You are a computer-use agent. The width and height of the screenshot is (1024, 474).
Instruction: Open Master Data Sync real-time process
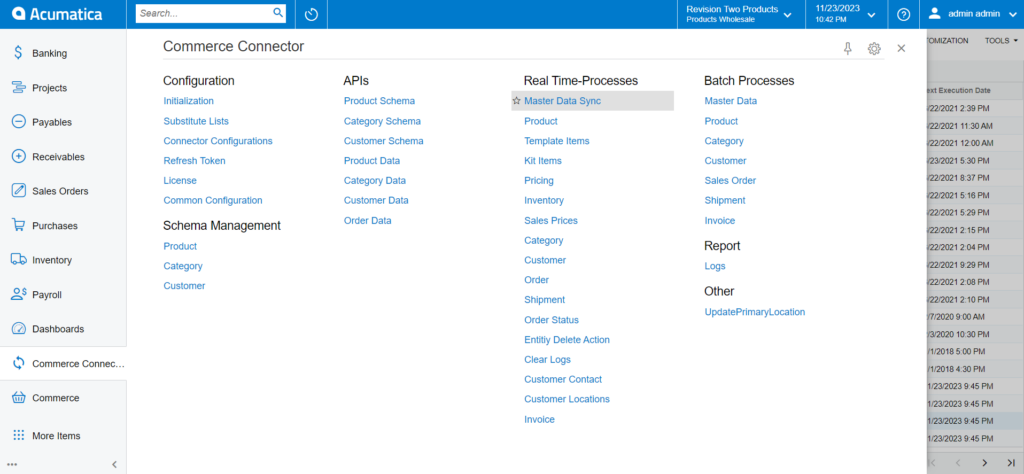click(562, 101)
